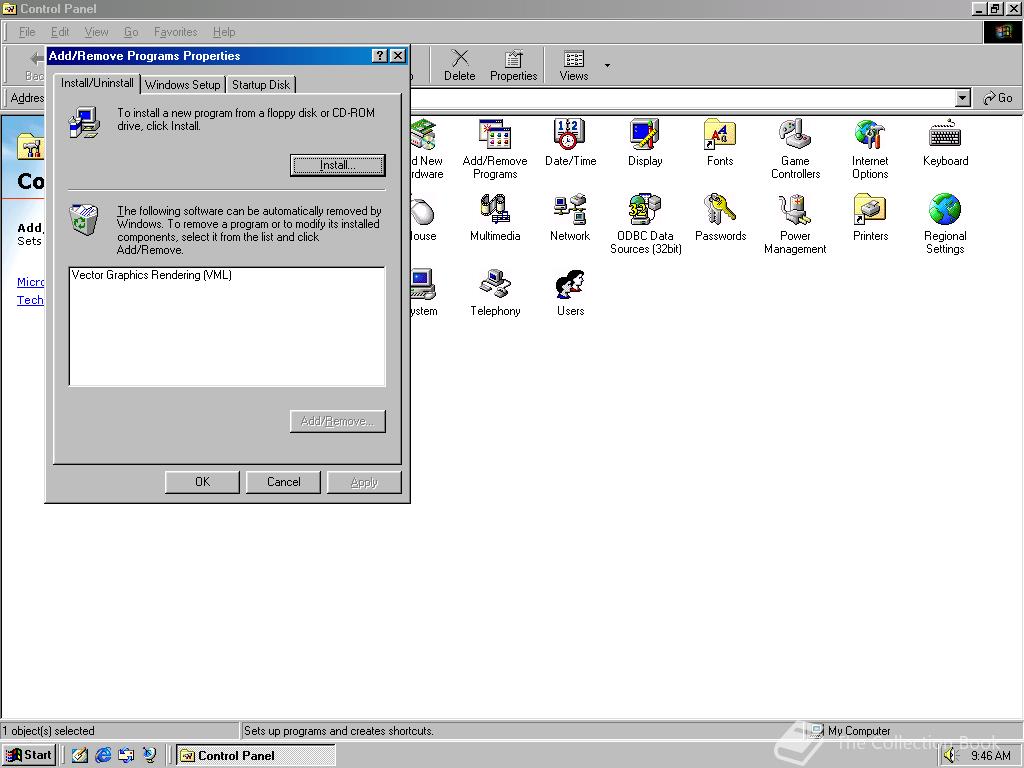
Task: Click the 9:46 AM clock in tray
Action: pyautogui.click(x=991, y=756)
